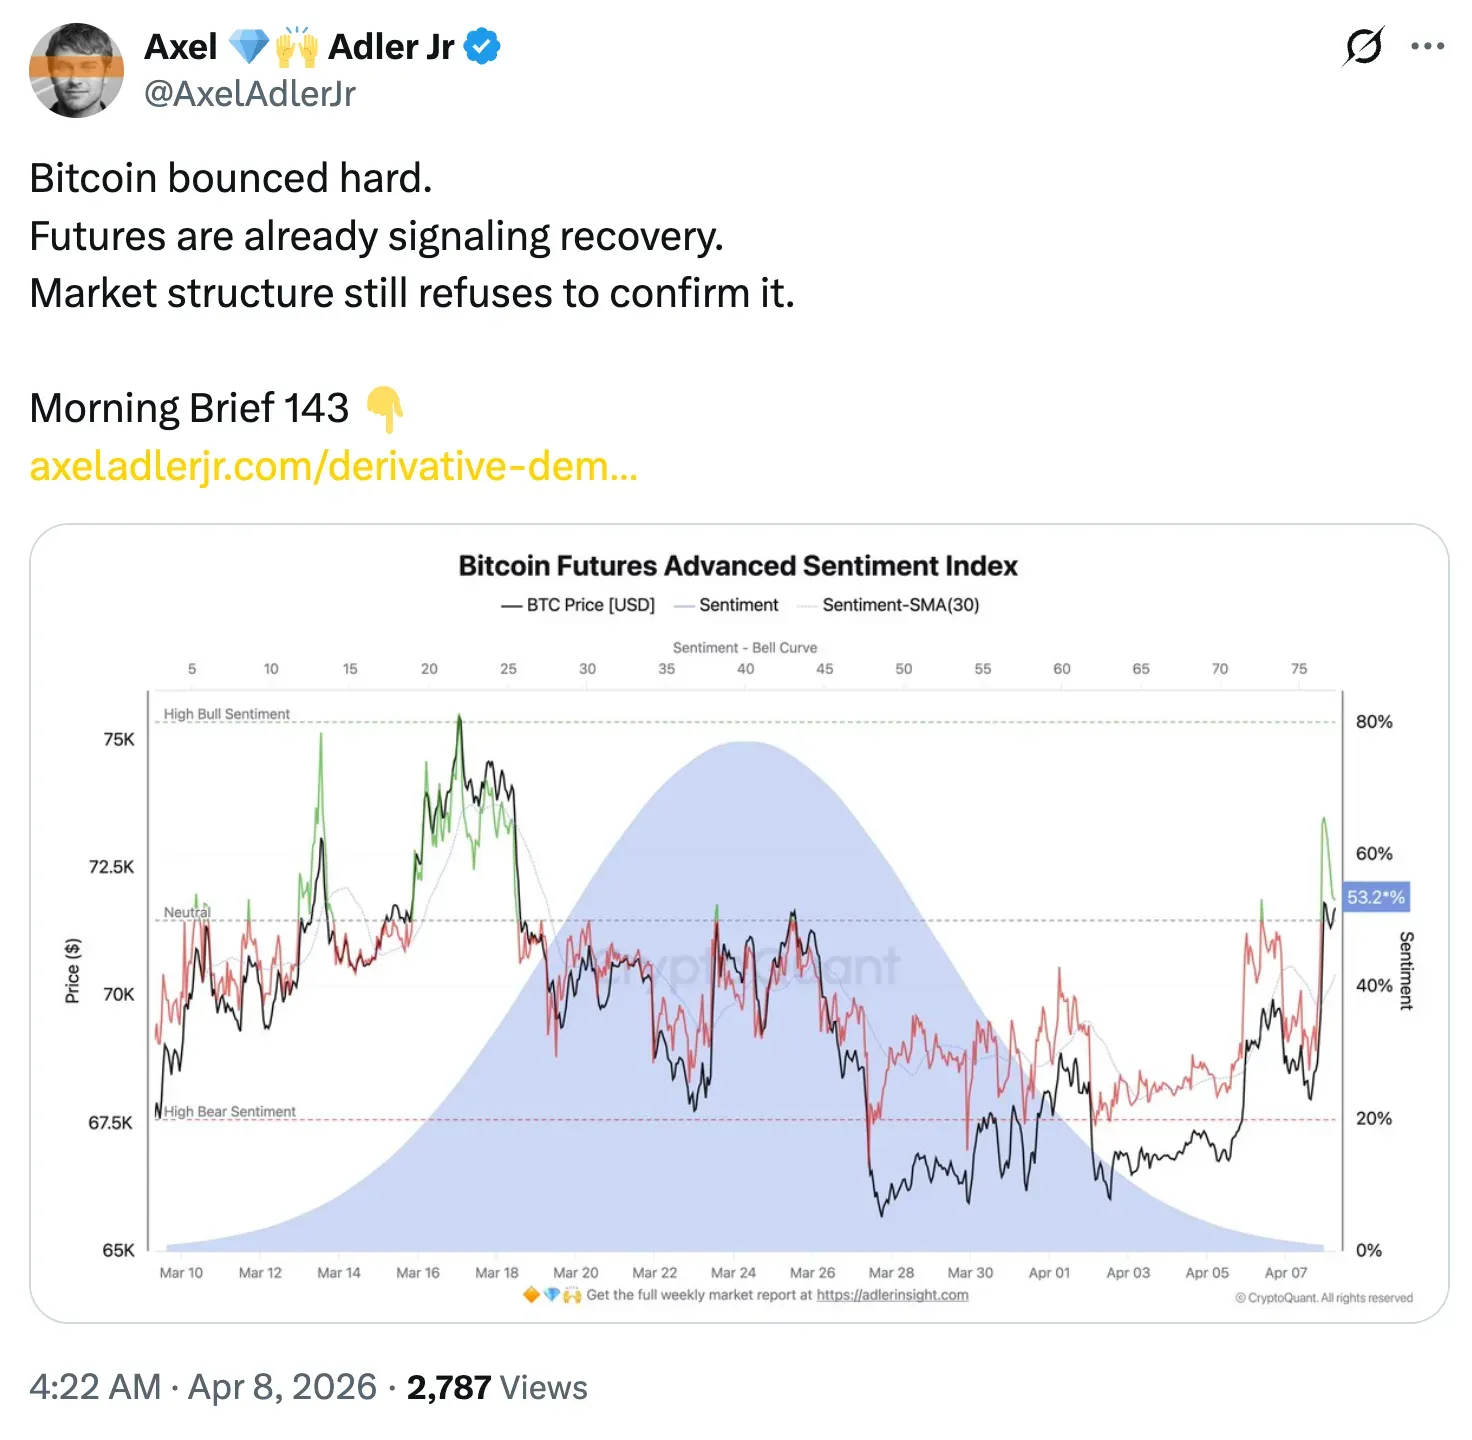Click the @AxelAdlerJr handle
Screen dimensions: 1472x1440
tap(250, 94)
